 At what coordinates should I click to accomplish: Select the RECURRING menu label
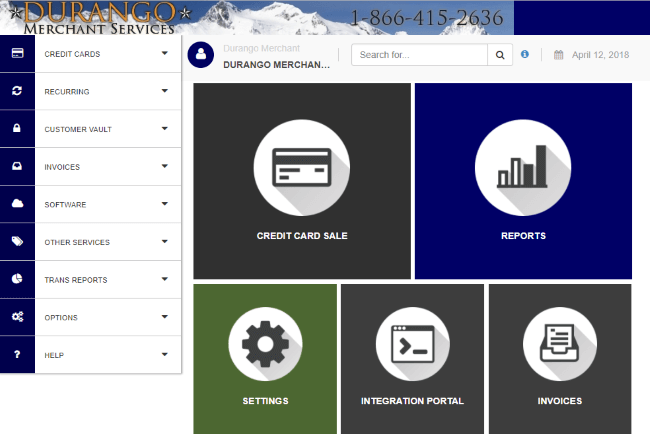[x=67, y=92]
